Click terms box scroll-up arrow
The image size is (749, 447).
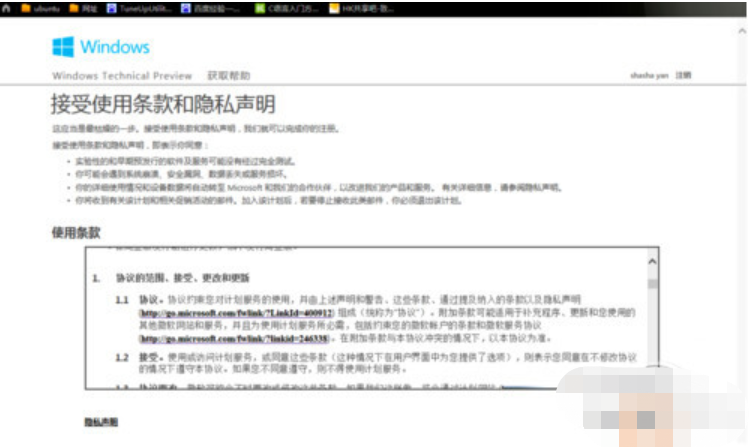pos(652,262)
